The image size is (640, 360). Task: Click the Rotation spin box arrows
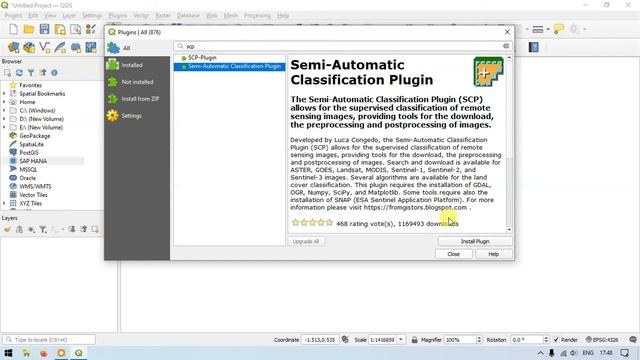pos(546,340)
